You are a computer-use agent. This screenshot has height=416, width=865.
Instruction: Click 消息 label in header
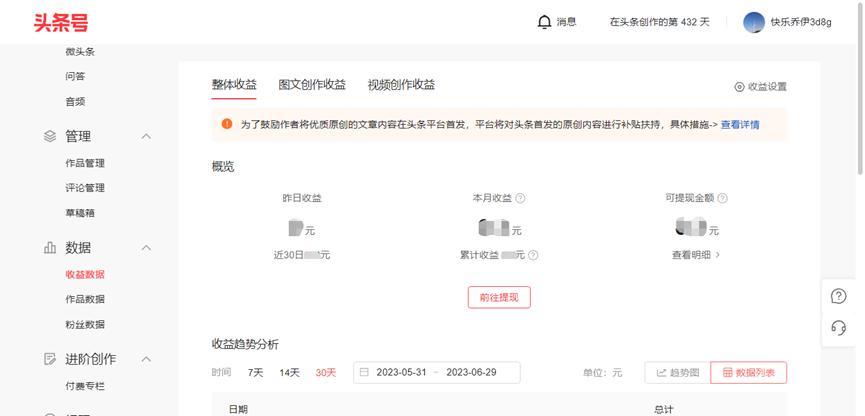(567, 22)
